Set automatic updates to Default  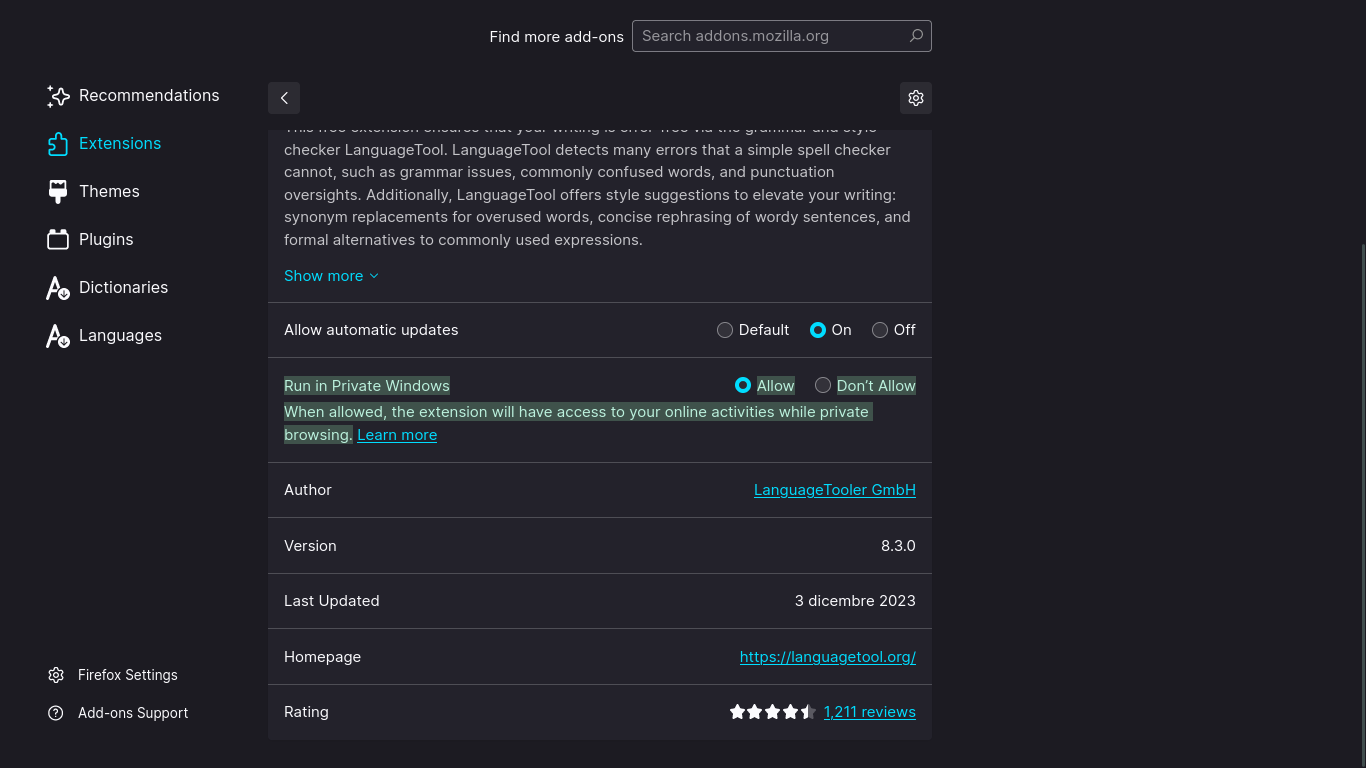coord(725,330)
